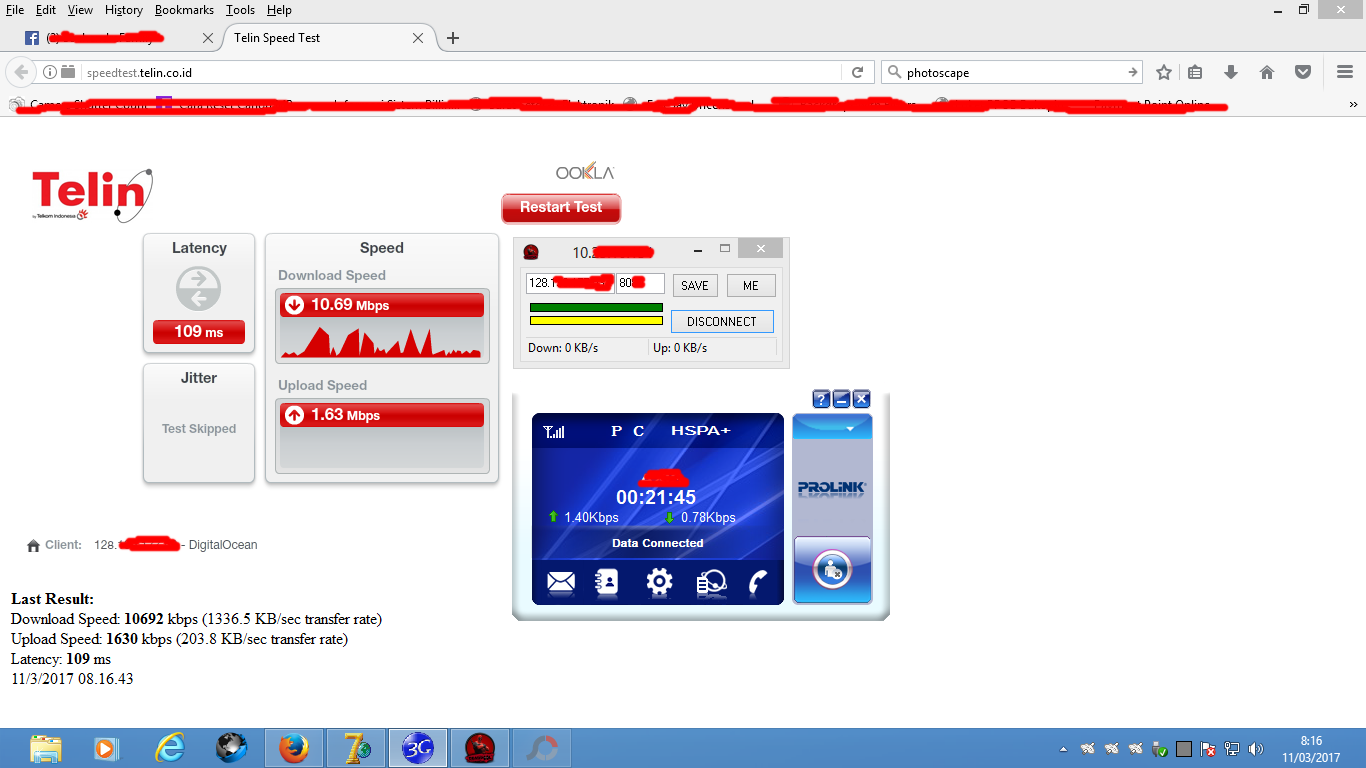Open the data usage statistics icon in Prolink
Viewport: 1366px width, 768px height.
pyautogui.click(x=711, y=582)
